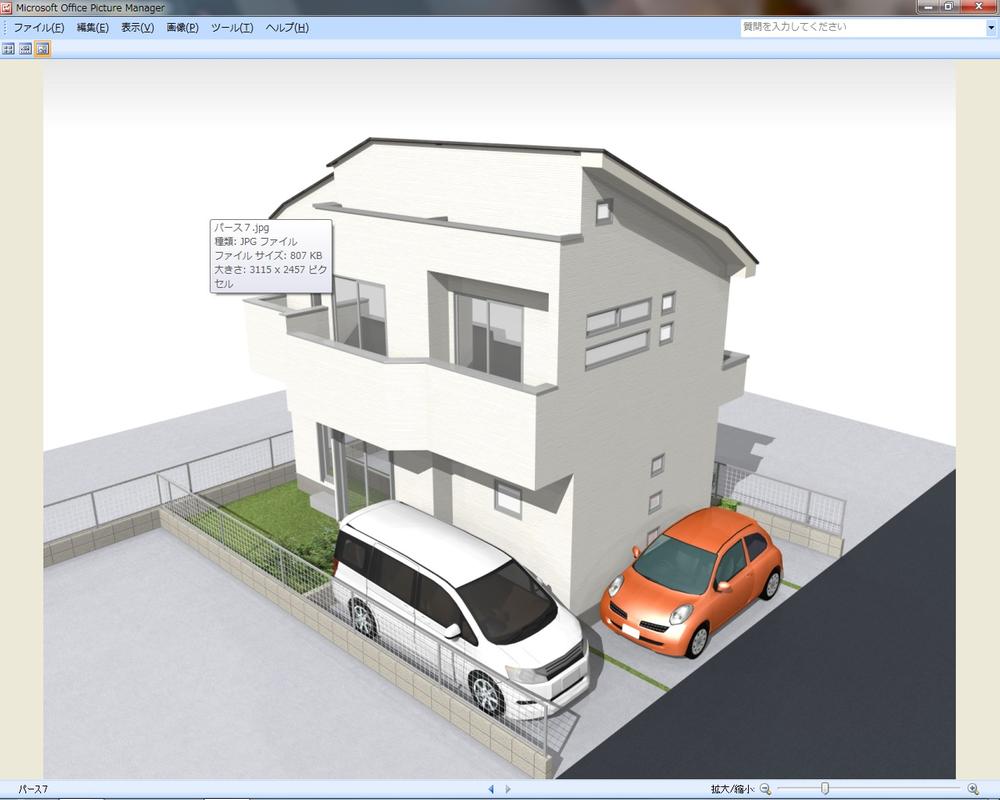Click the zoom in magnifier icon
The height and width of the screenshot is (800, 1000).
tap(972, 787)
